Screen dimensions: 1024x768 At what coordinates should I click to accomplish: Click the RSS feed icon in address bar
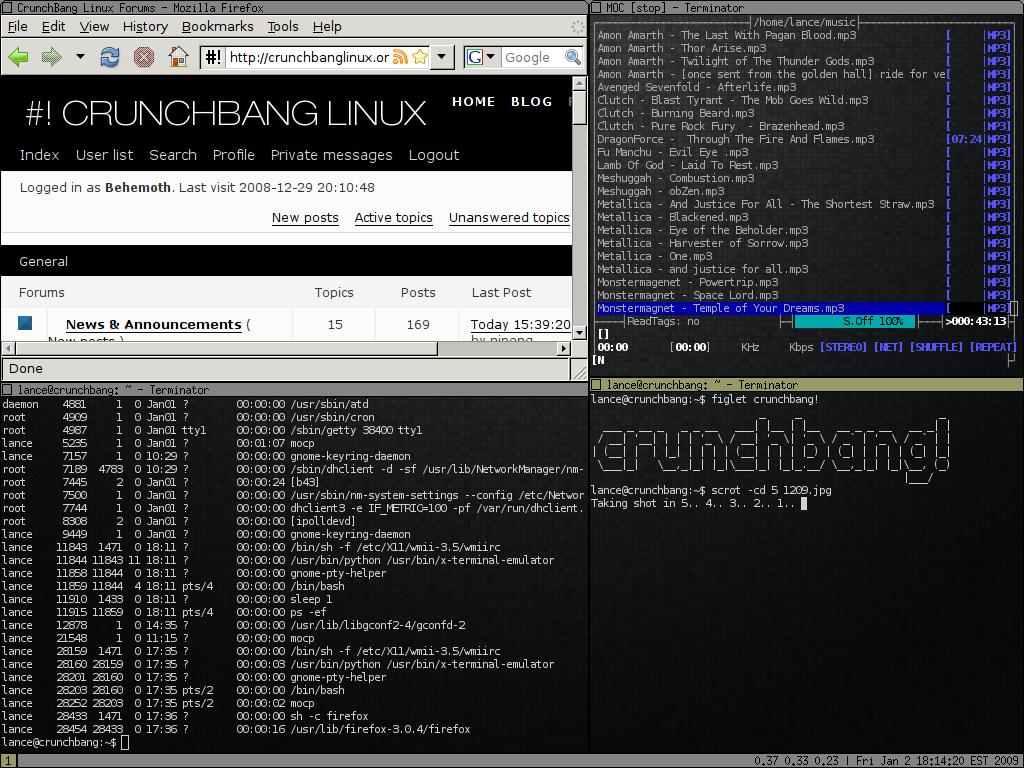(400, 57)
